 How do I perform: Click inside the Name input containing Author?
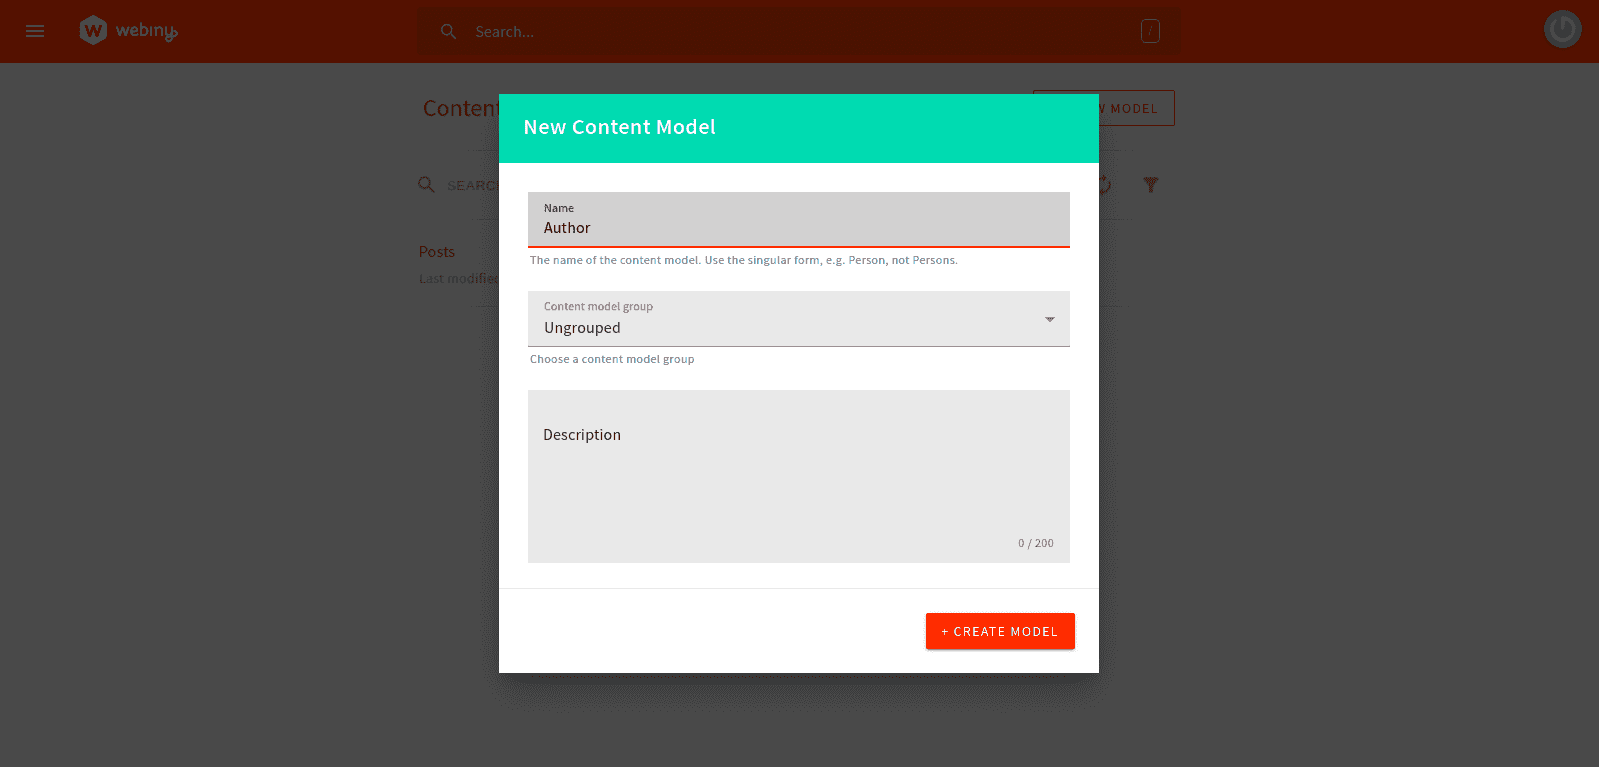[x=798, y=228]
